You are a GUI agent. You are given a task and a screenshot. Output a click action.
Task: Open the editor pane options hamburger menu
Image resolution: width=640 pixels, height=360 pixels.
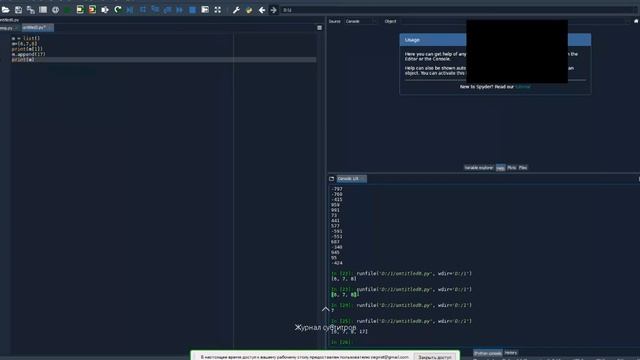320,28
